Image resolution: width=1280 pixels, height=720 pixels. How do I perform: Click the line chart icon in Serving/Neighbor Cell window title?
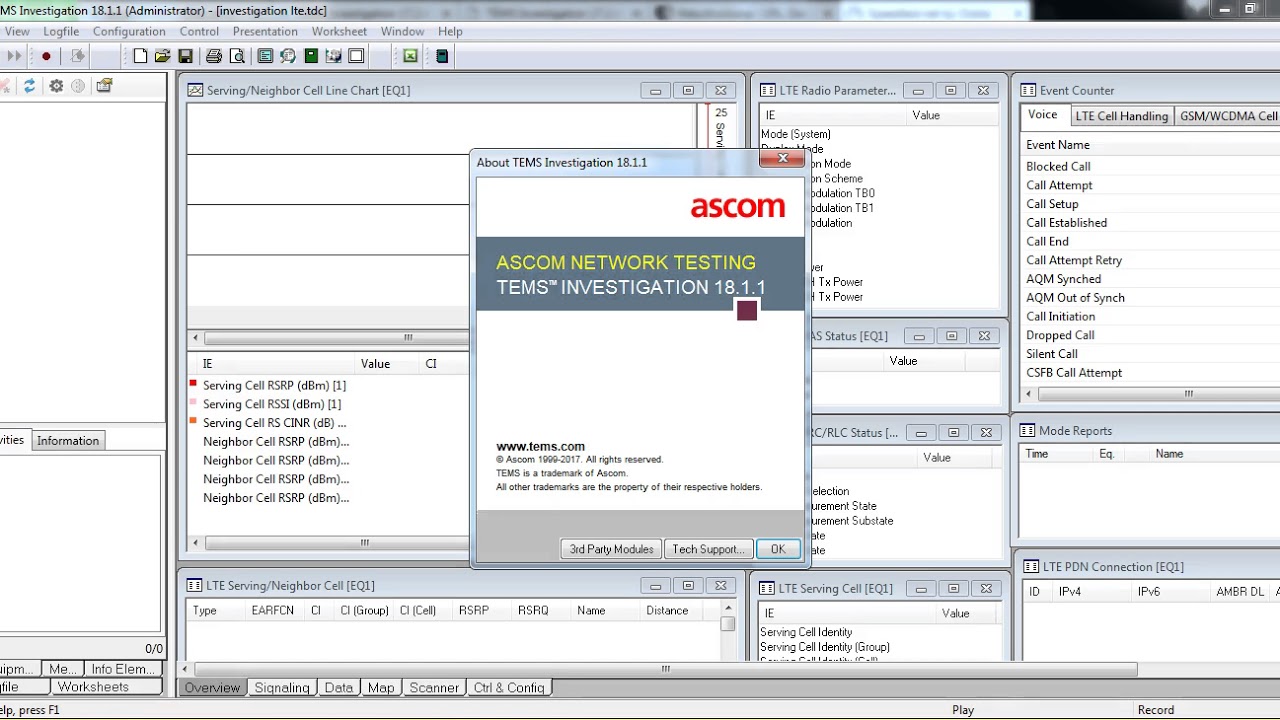coord(196,90)
